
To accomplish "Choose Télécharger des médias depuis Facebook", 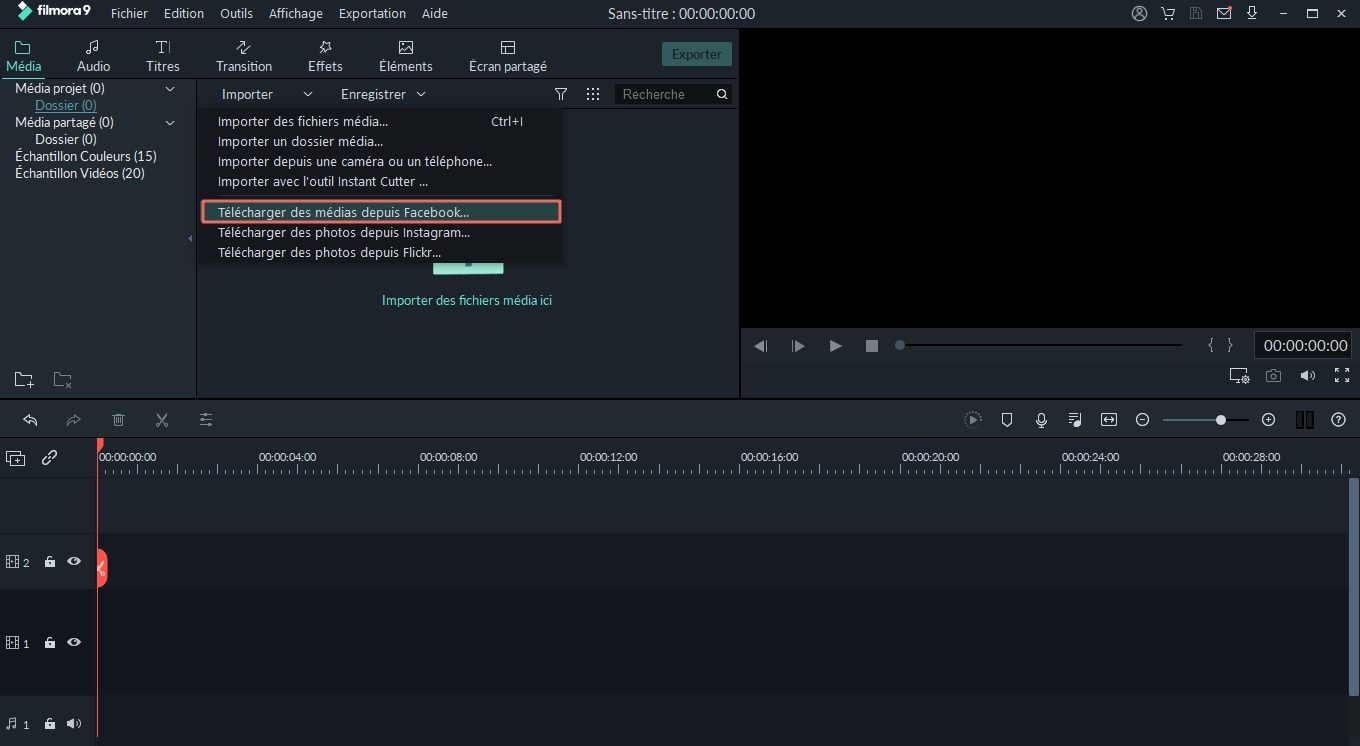I will pyautogui.click(x=381, y=212).
